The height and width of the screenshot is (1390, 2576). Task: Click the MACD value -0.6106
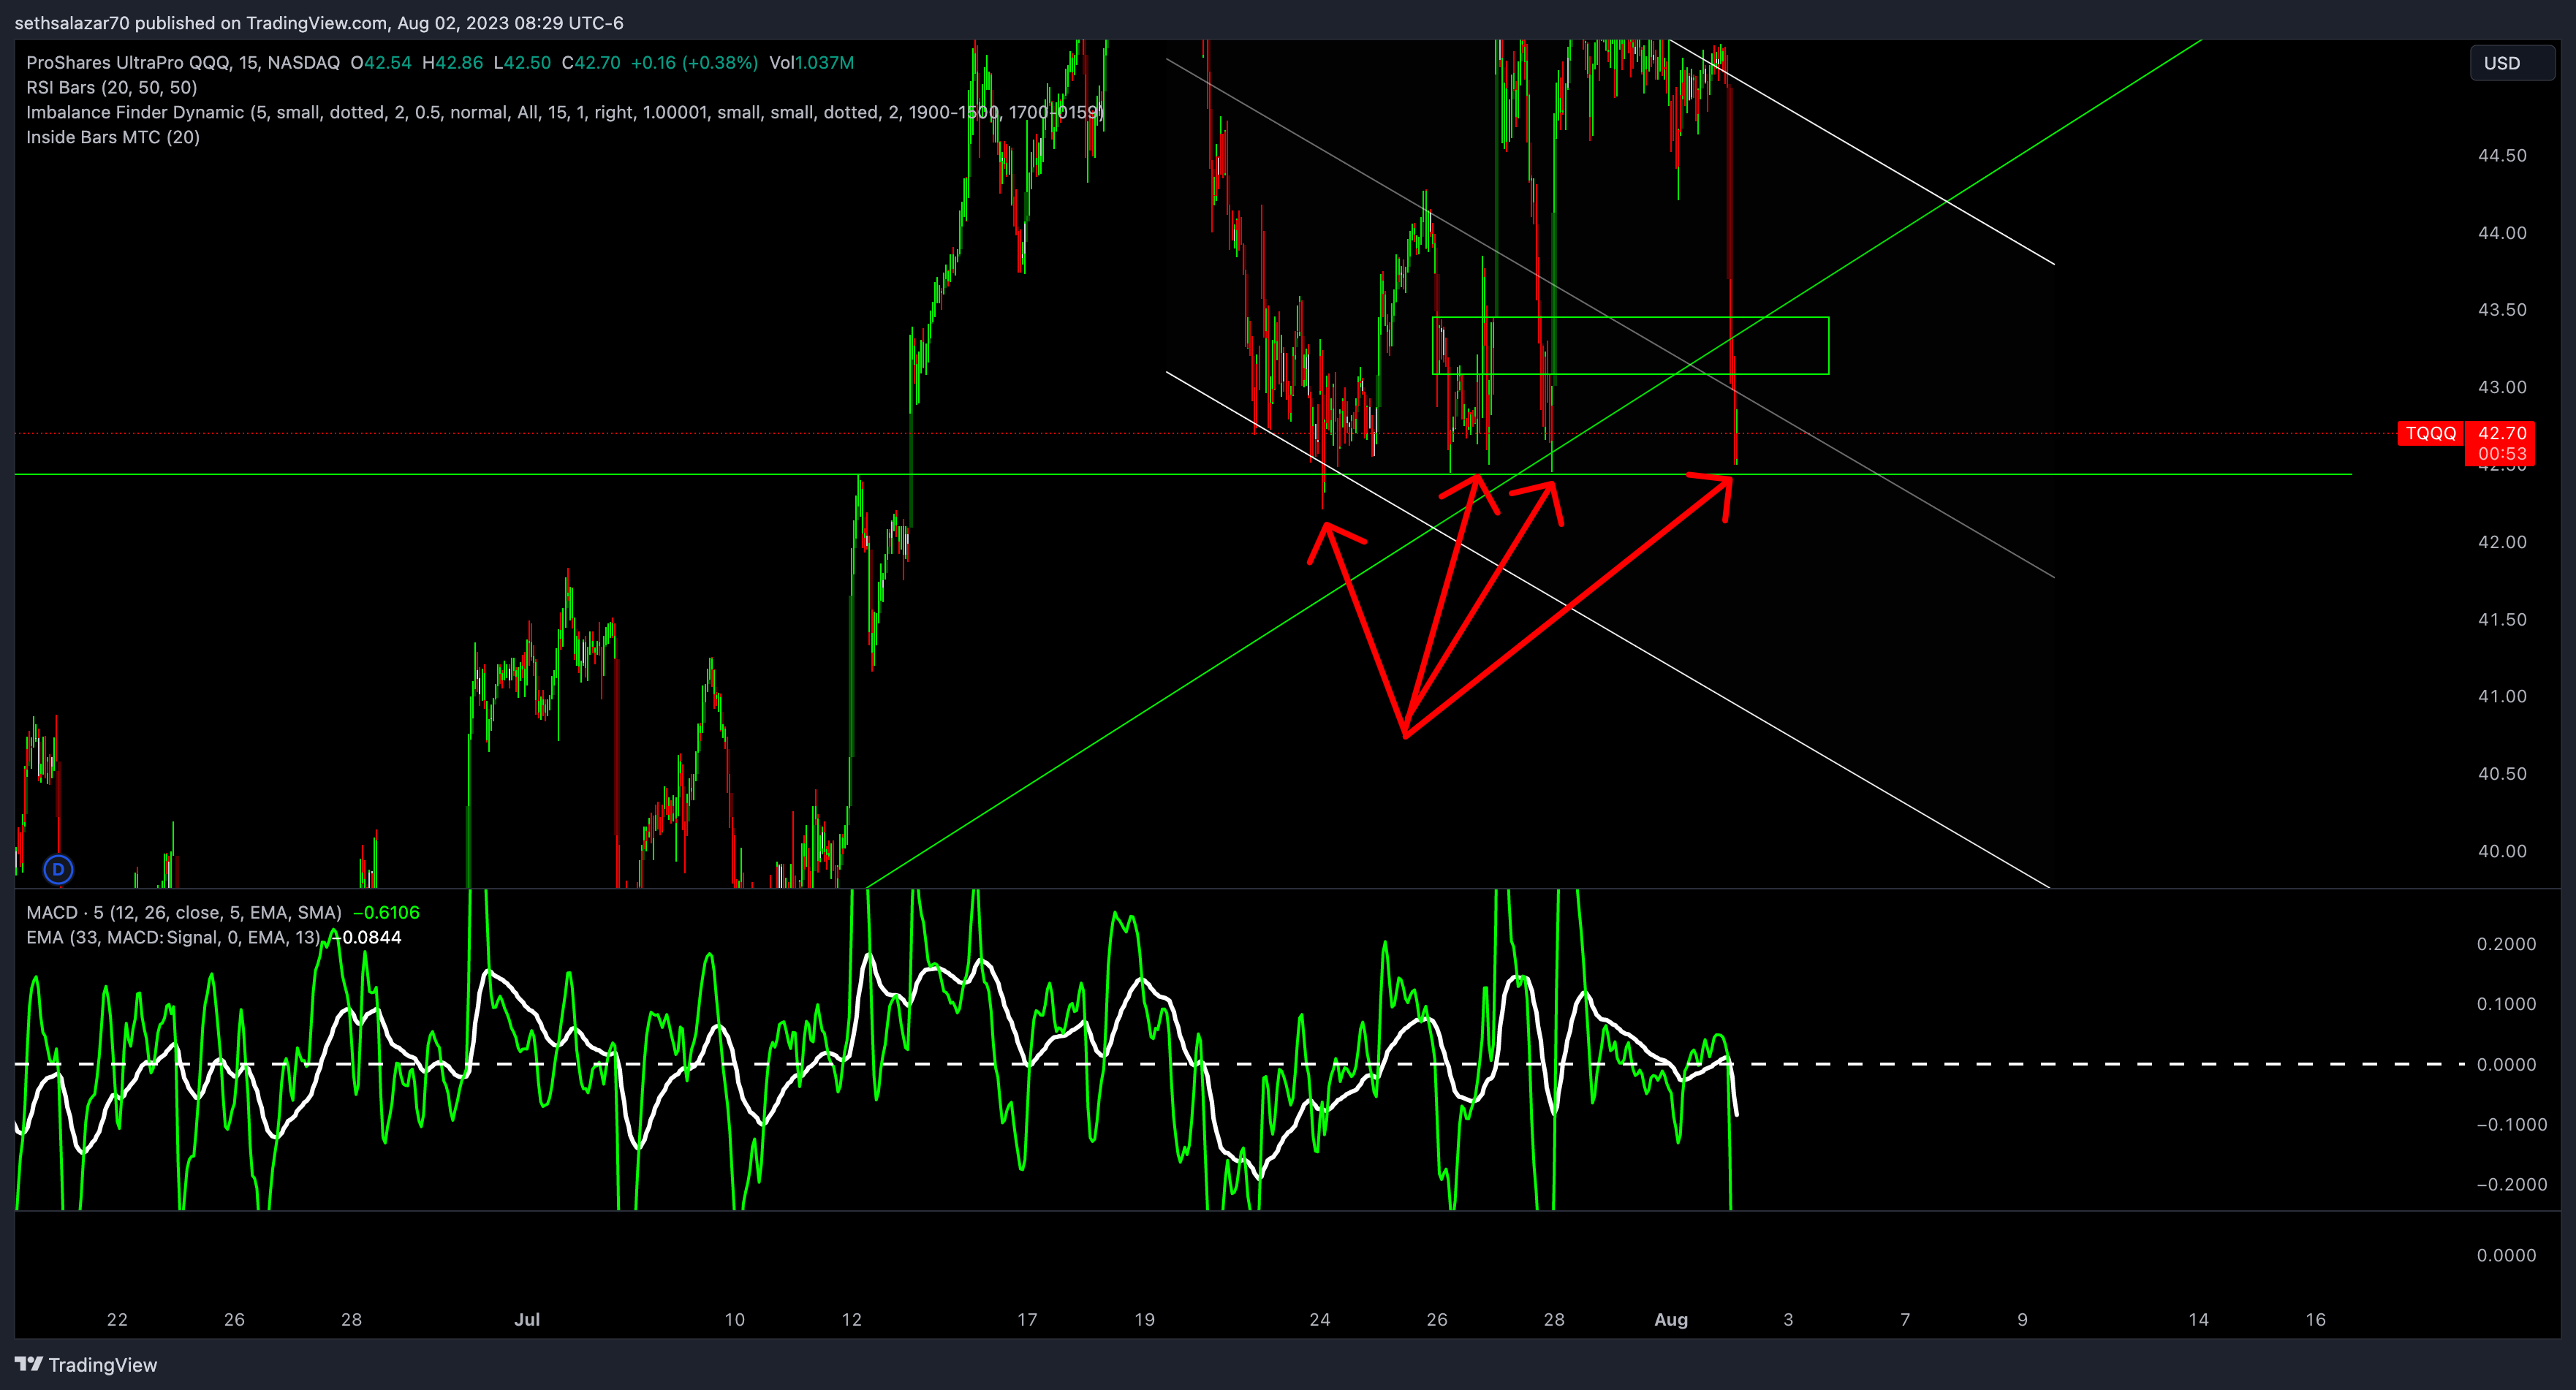[386, 912]
